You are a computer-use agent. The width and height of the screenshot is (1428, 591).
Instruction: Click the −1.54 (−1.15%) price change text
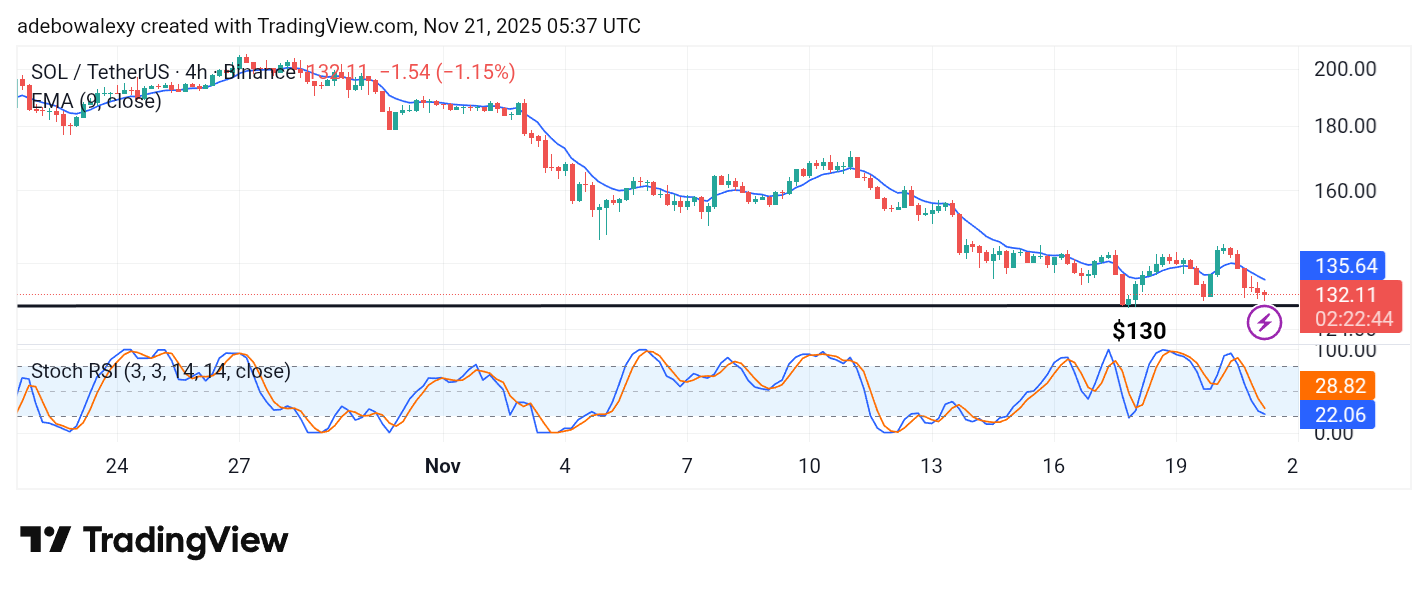click(447, 72)
